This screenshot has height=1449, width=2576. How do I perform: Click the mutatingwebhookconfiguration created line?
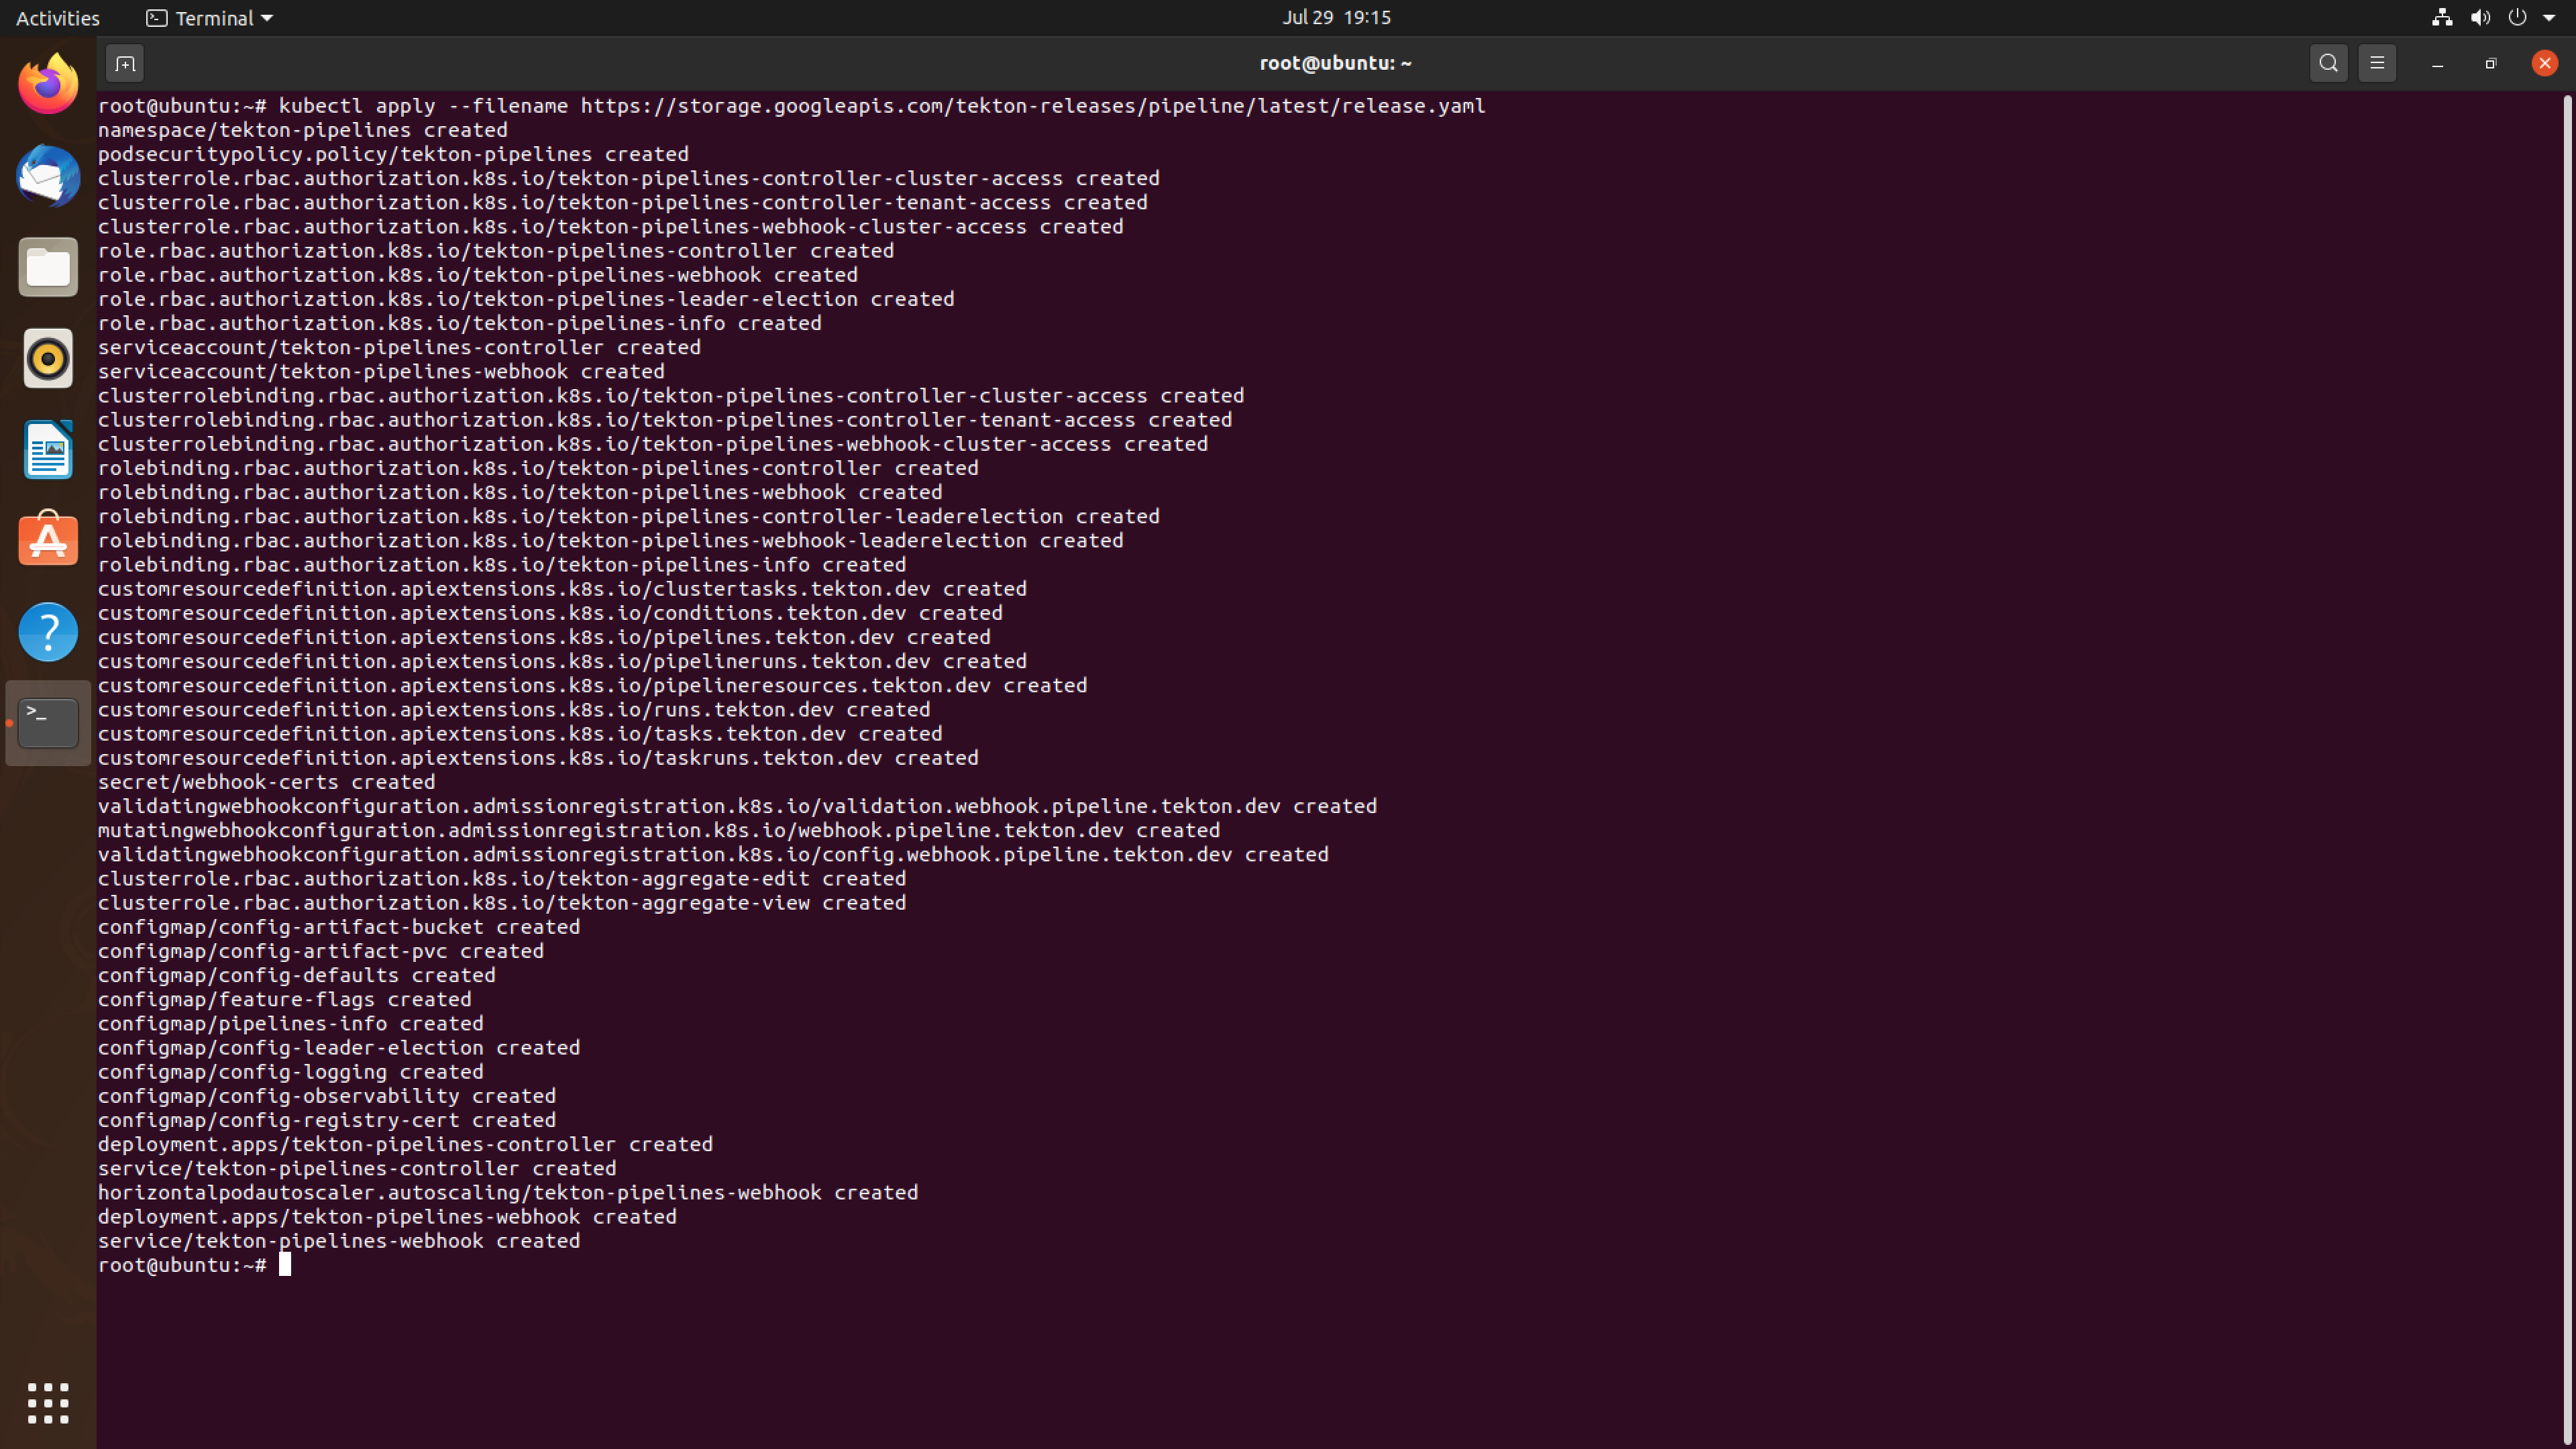pyautogui.click(x=659, y=830)
